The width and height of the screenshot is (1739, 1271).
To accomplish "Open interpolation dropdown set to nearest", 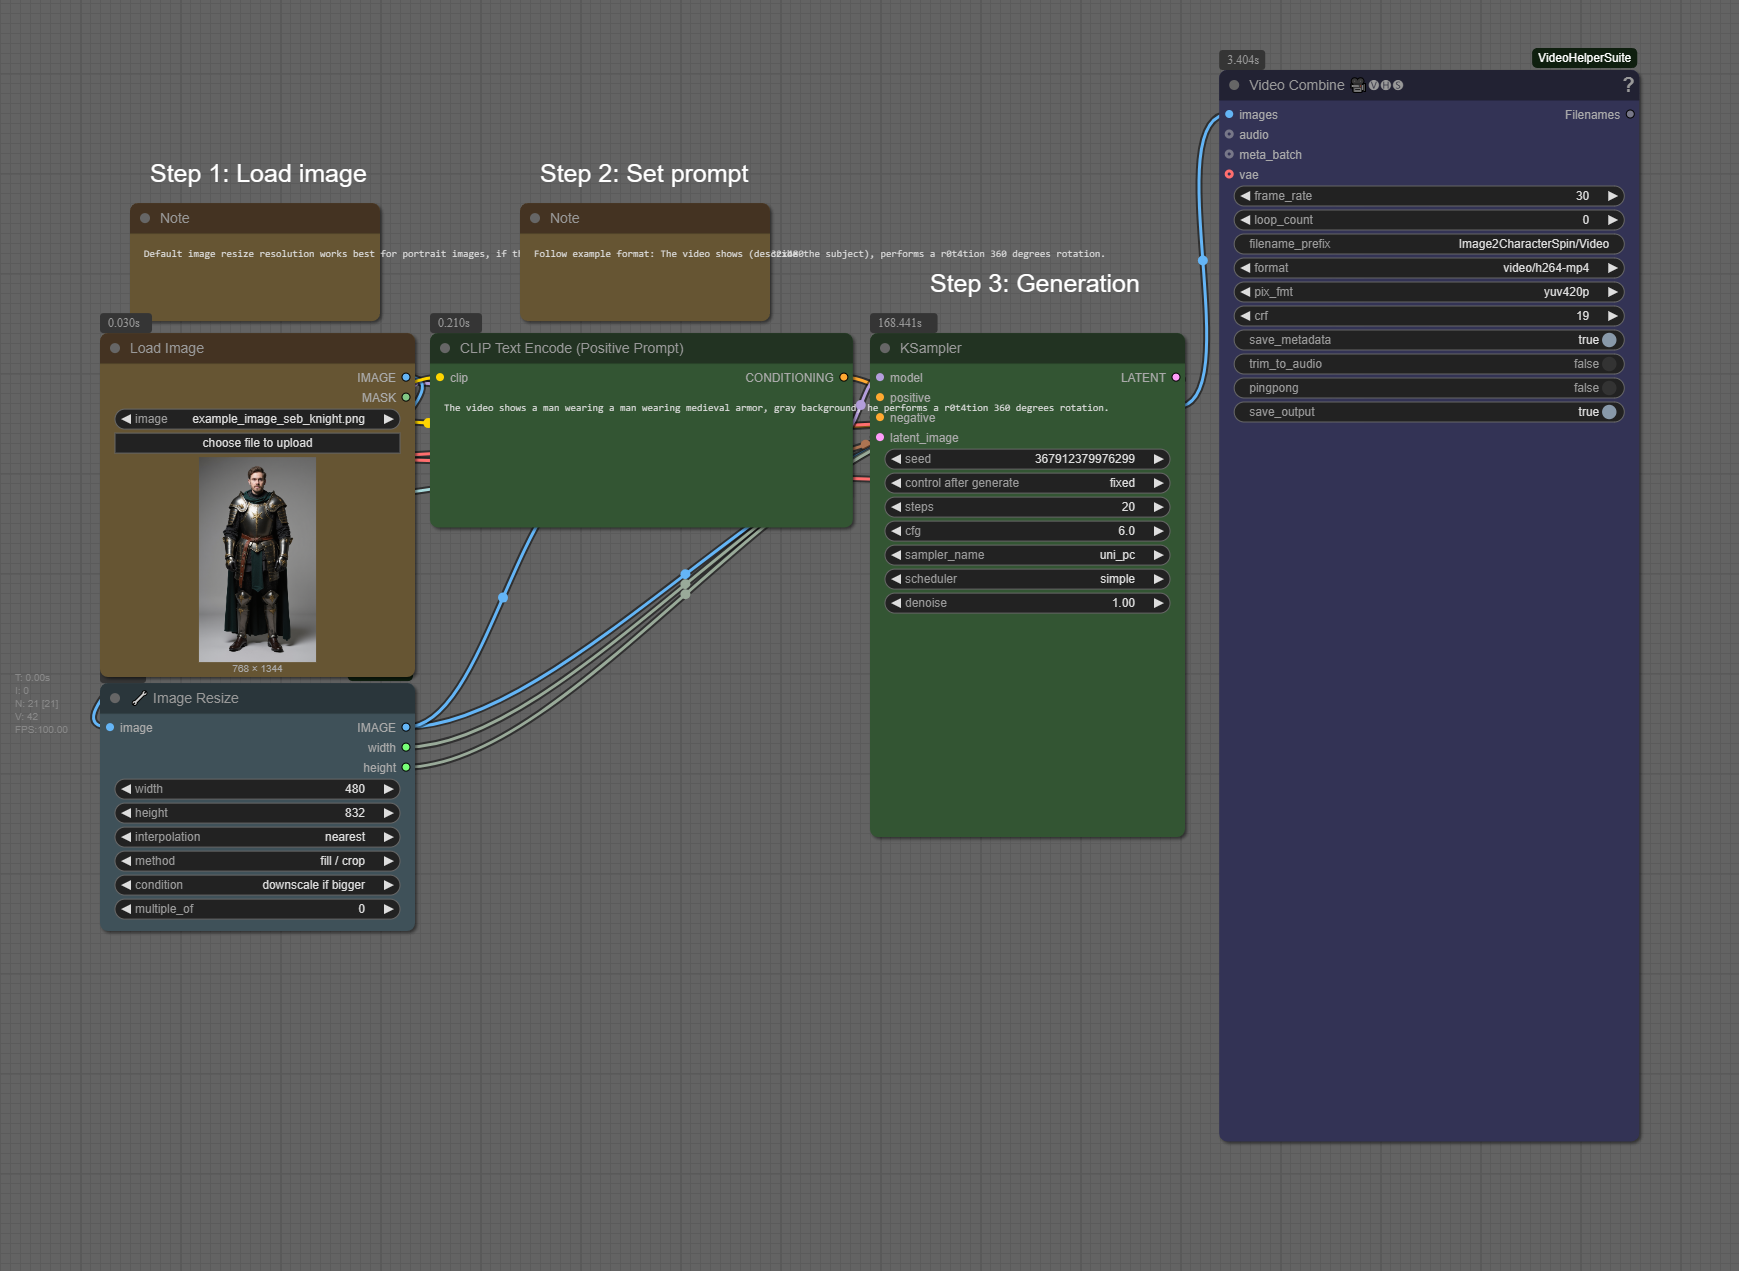I will [x=257, y=837].
